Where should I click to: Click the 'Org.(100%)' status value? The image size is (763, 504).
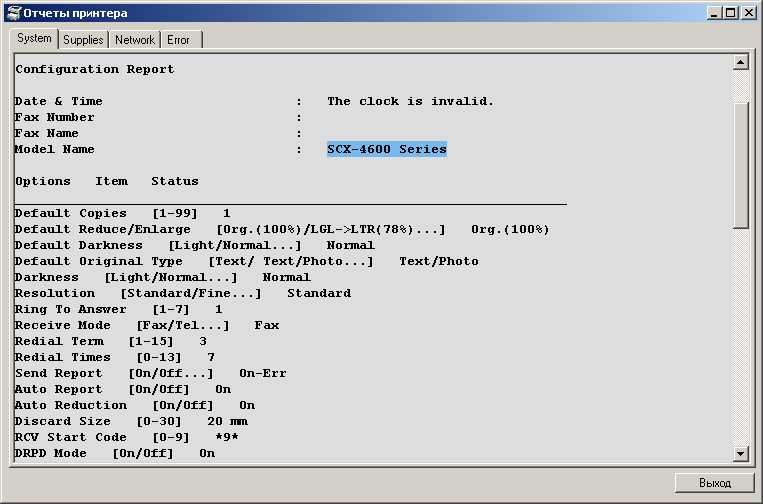point(510,230)
